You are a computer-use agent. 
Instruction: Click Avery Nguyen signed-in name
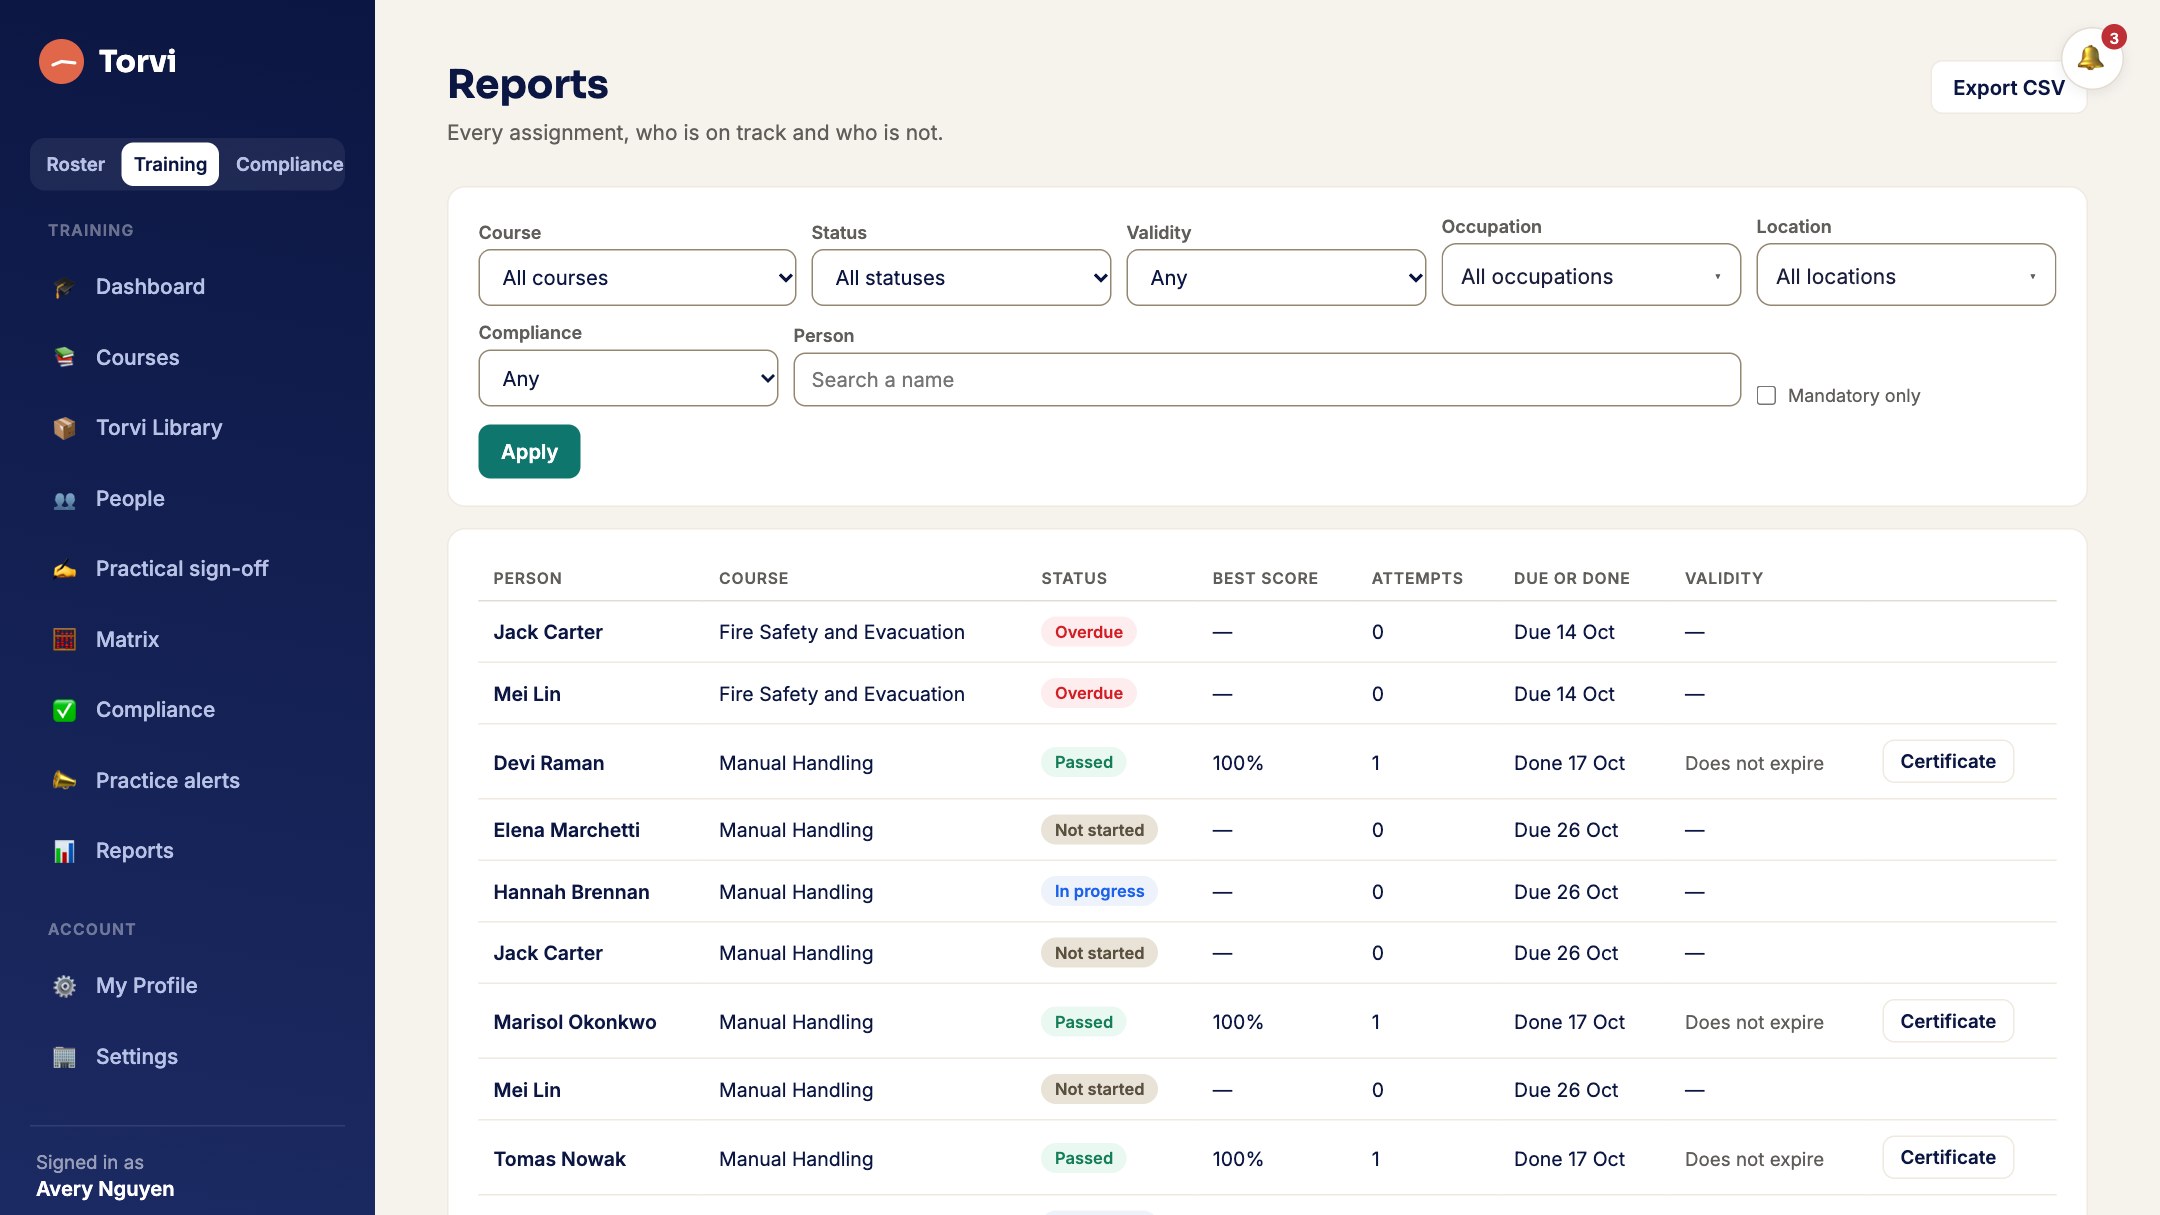(x=105, y=1189)
